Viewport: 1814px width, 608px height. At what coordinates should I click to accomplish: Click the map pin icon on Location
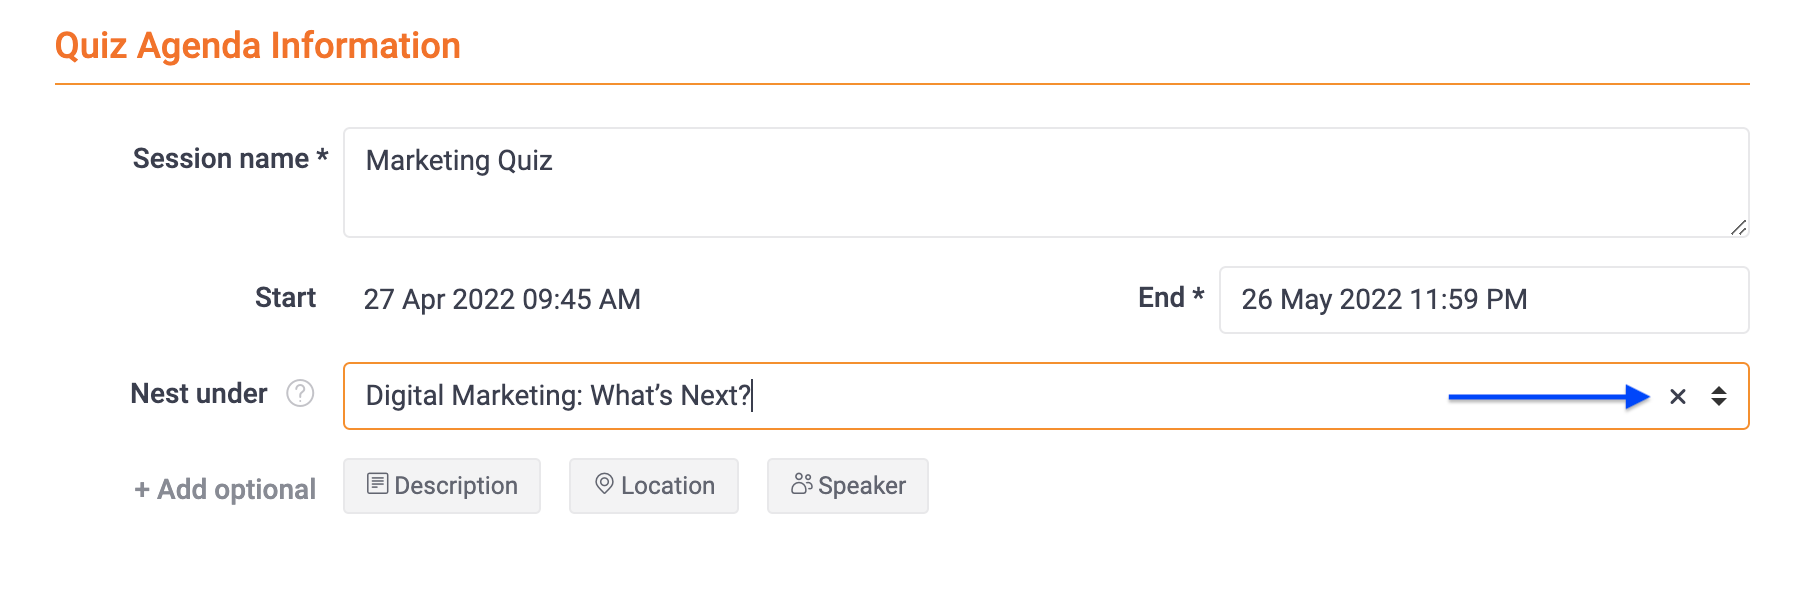[x=604, y=484]
